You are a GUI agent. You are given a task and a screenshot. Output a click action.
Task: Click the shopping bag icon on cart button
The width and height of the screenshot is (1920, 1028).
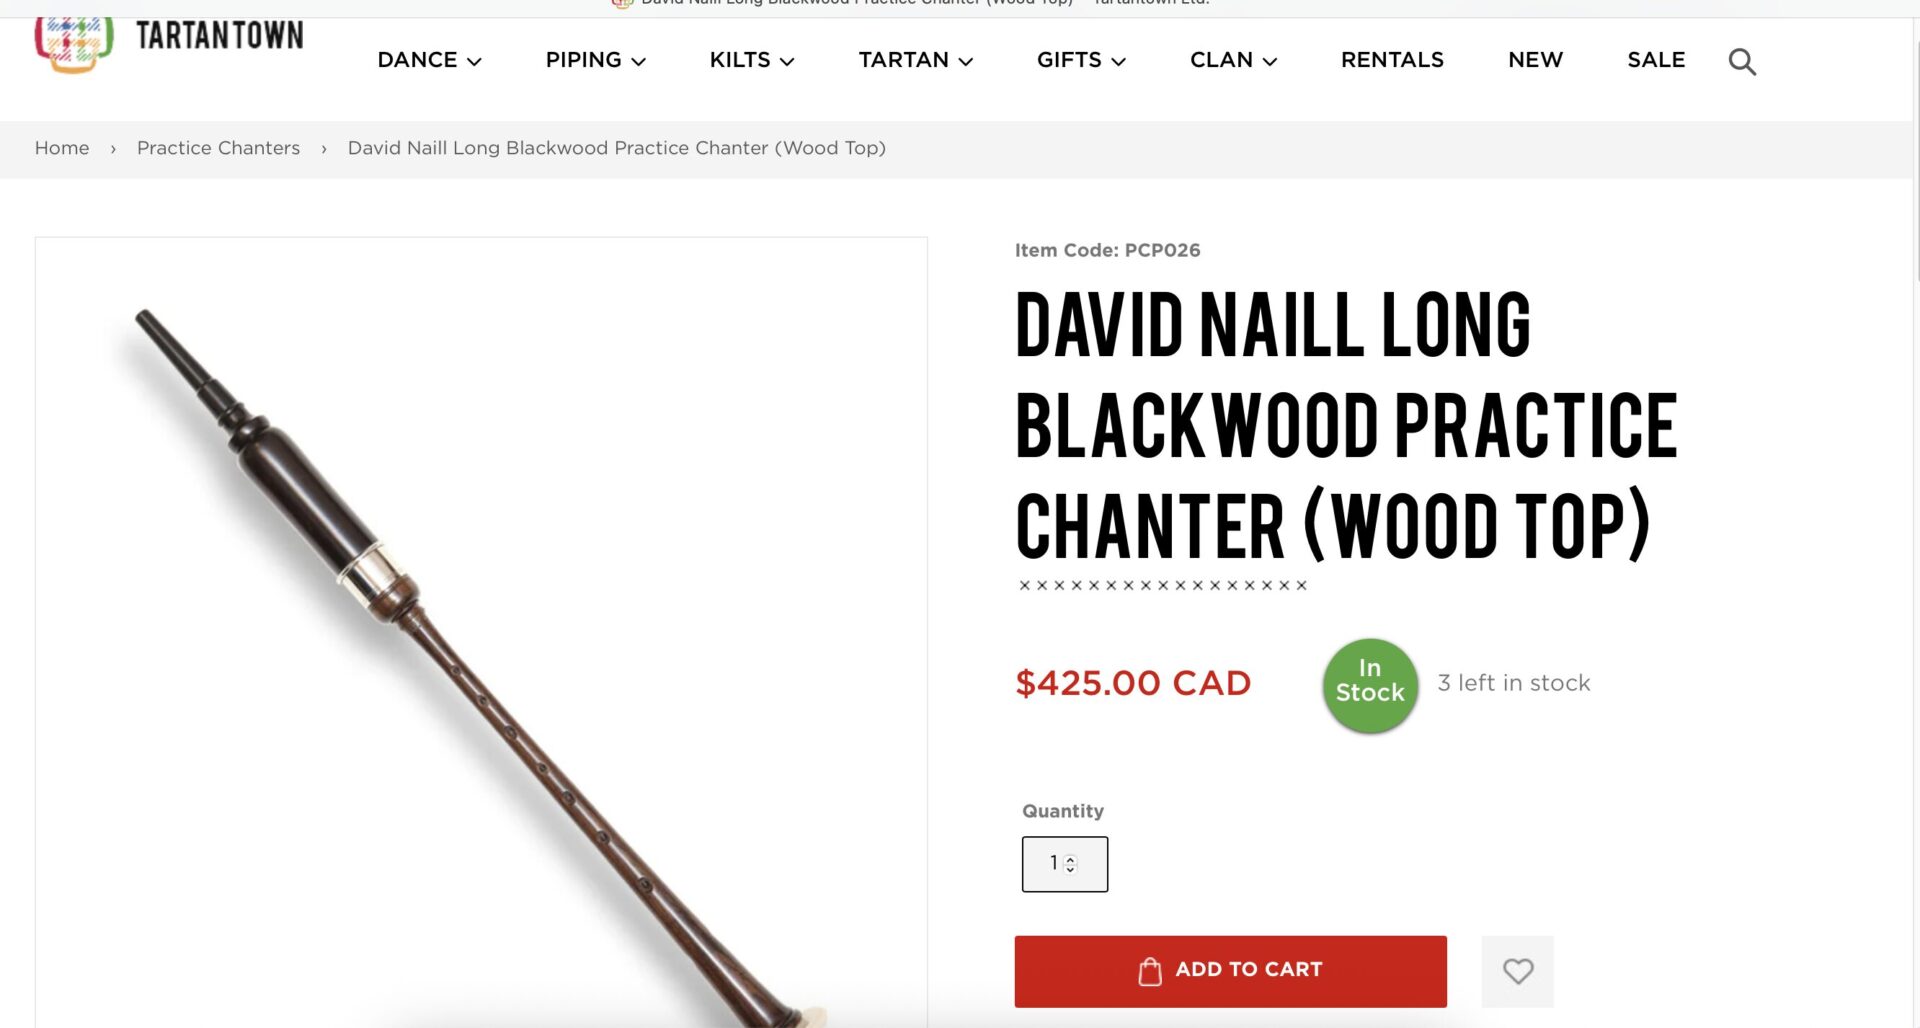pos(1150,971)
